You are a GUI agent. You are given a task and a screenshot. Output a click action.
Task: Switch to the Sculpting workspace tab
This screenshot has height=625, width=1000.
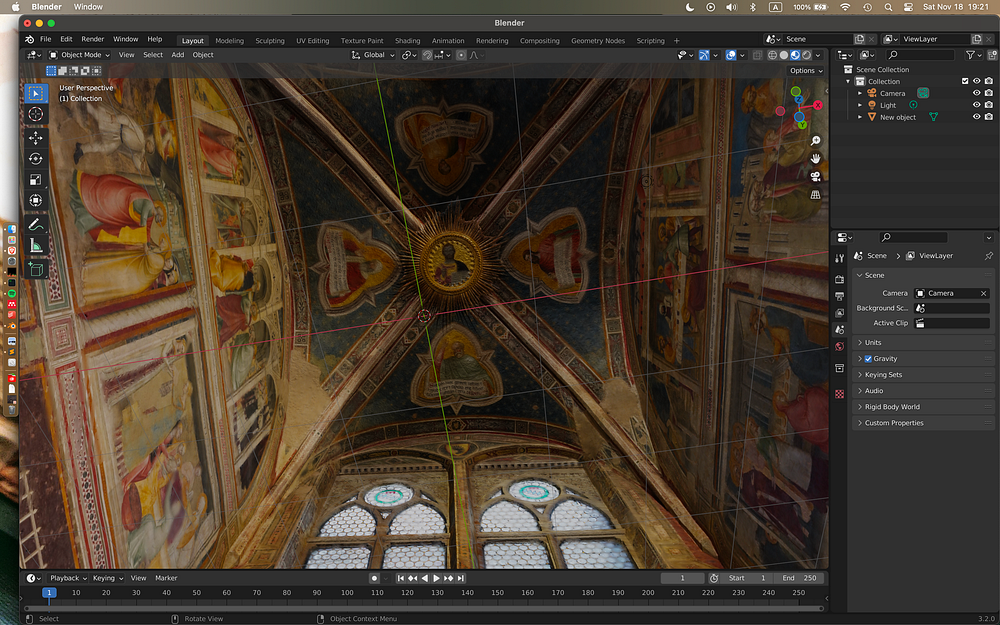(269, 41)
